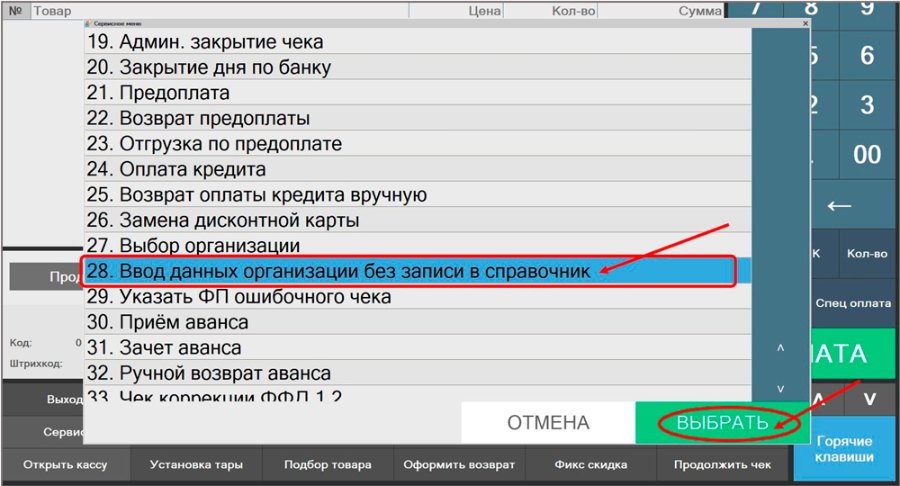Close the Сервисное меню dialog
This screenshot has height=486, width=900.
805,24
